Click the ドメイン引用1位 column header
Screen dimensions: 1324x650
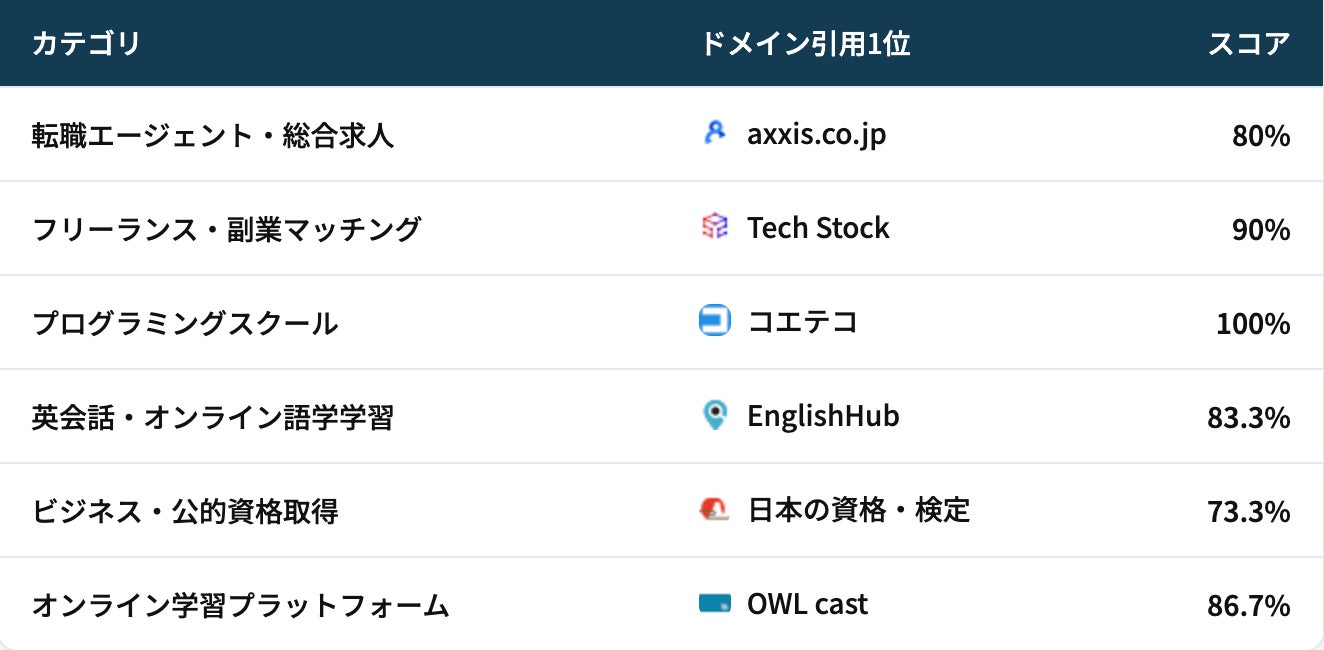click(x=806, y=44)
